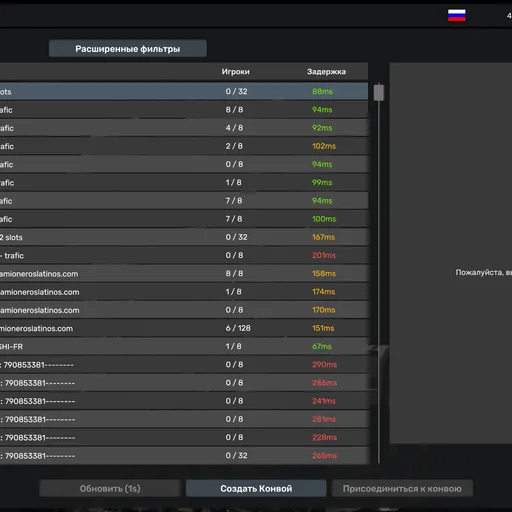512x512 pixels.
Task: Open Расширенные фильтры advanced filters
Action: pyautogui.click(x=128, y=49)
